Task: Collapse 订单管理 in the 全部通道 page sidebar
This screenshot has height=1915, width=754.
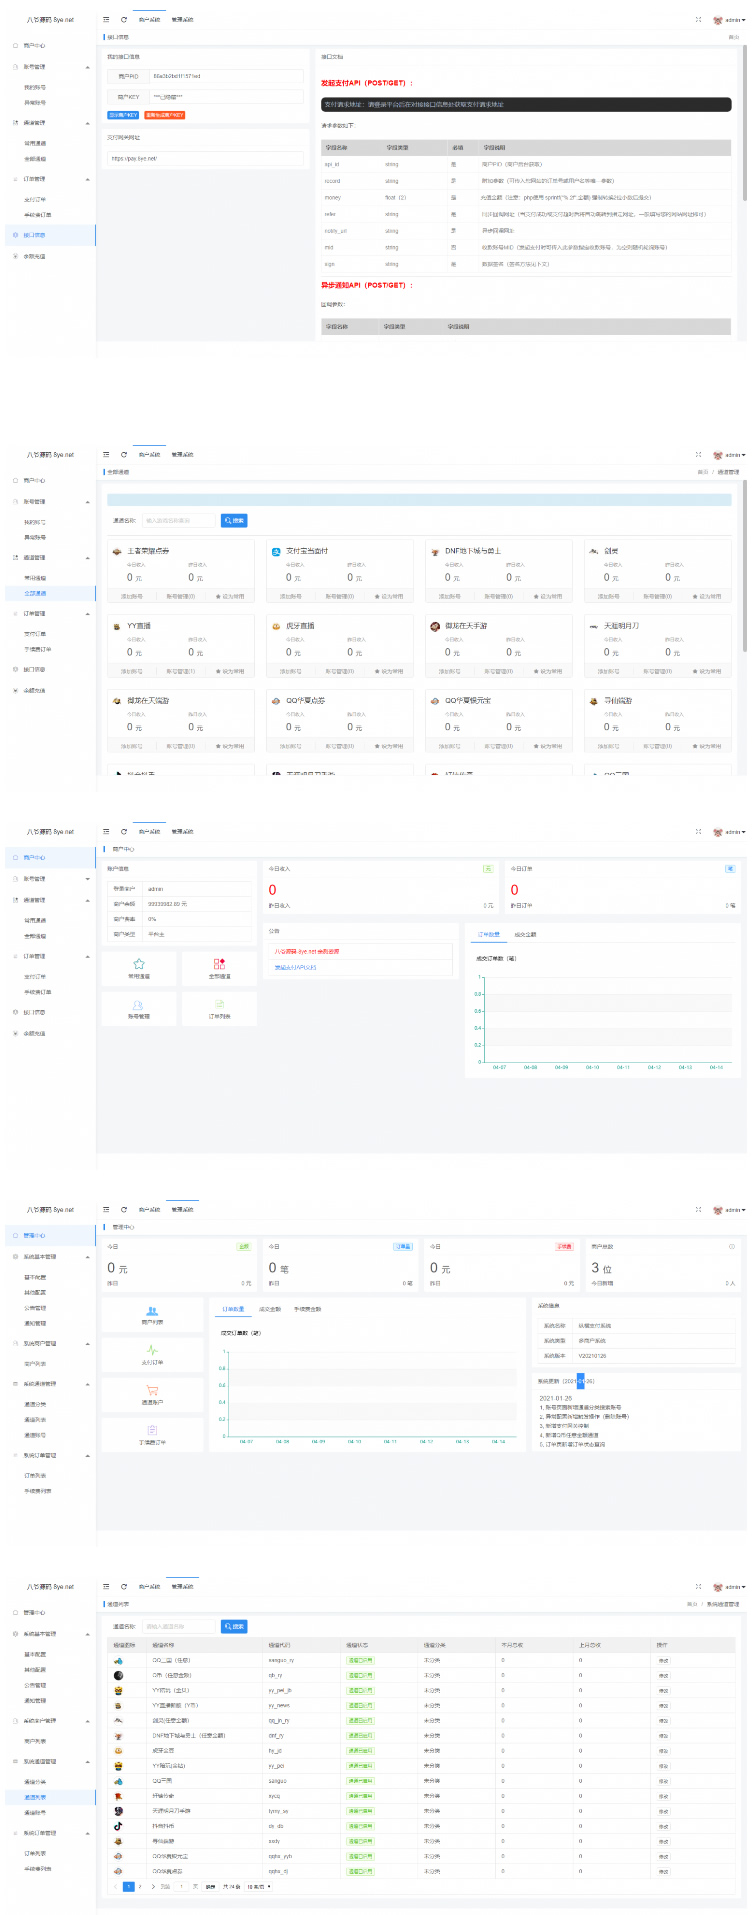Action: point(87,614)
